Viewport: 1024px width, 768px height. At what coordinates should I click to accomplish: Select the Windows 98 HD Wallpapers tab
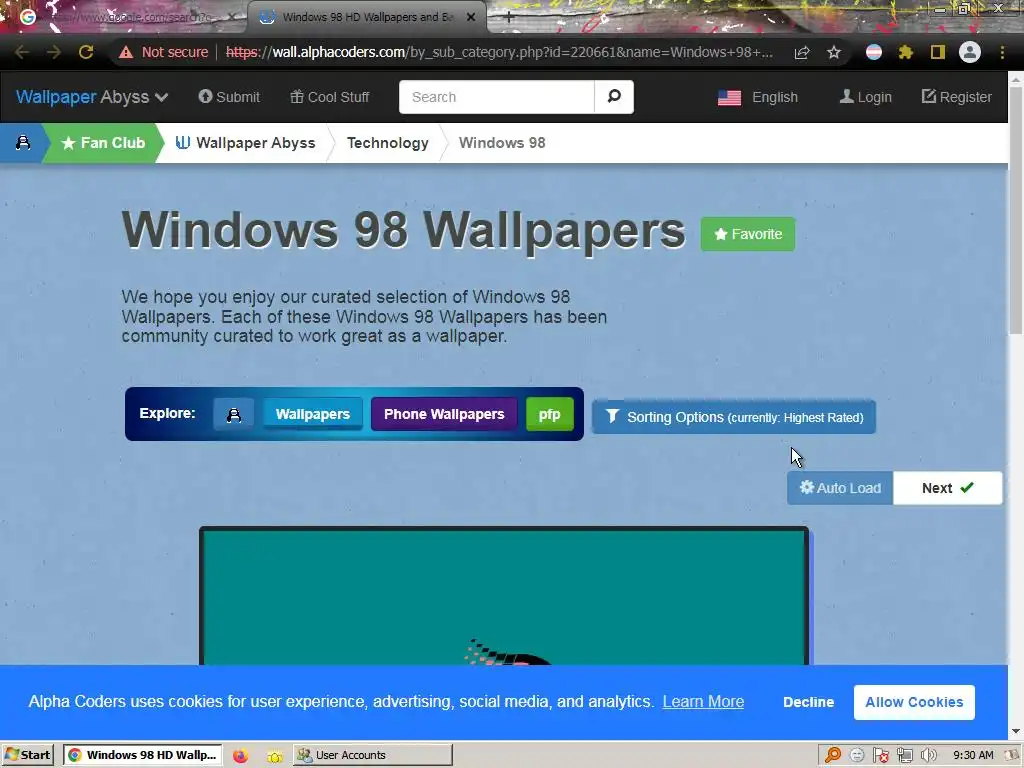(366, 17)
